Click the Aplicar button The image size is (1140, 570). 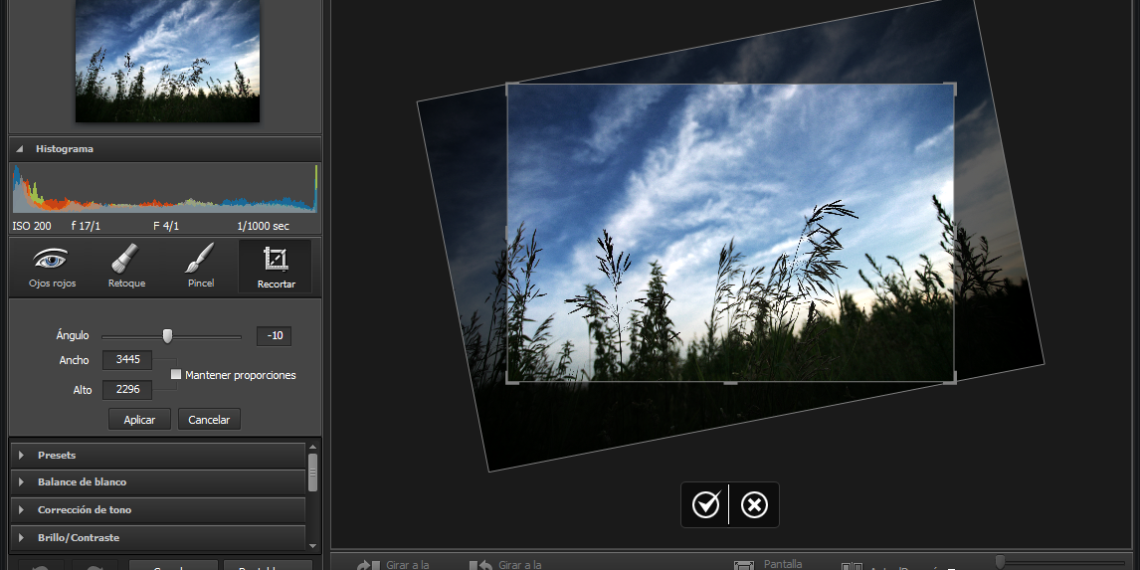pyautogui.click(x=140, y=420)
